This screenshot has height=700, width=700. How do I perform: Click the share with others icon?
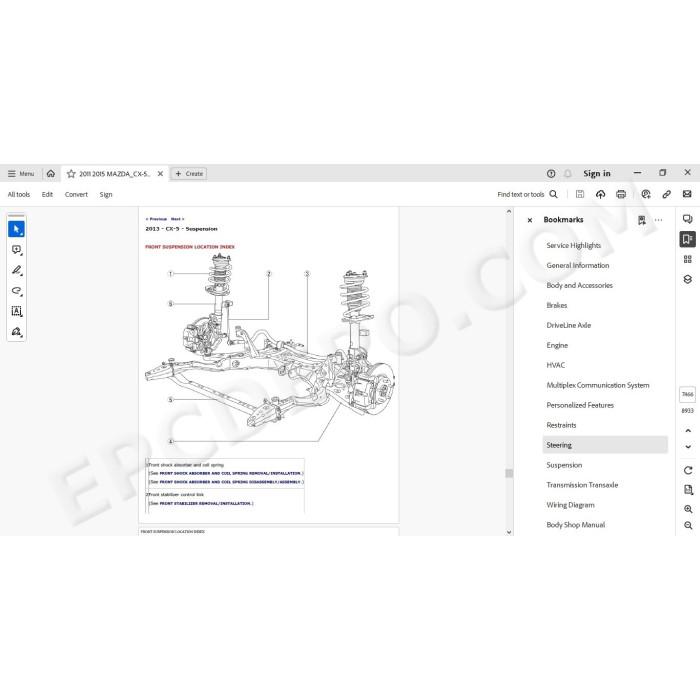(x=646, y=194)
